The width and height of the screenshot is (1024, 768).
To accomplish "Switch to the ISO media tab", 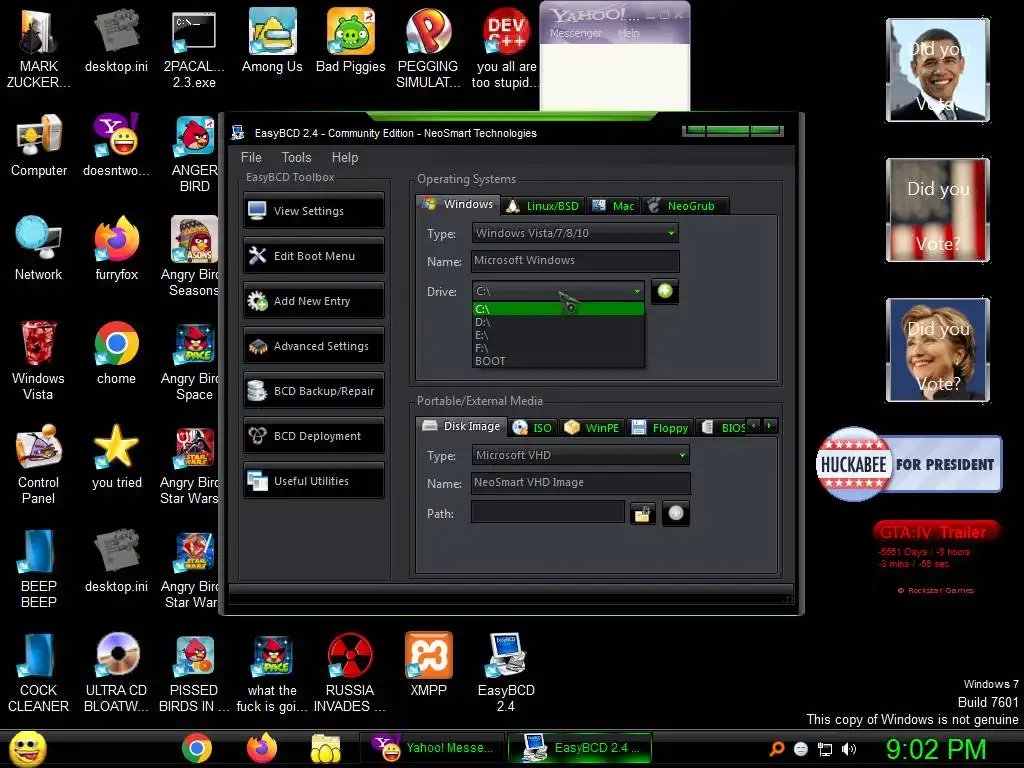I will [532, 428].
